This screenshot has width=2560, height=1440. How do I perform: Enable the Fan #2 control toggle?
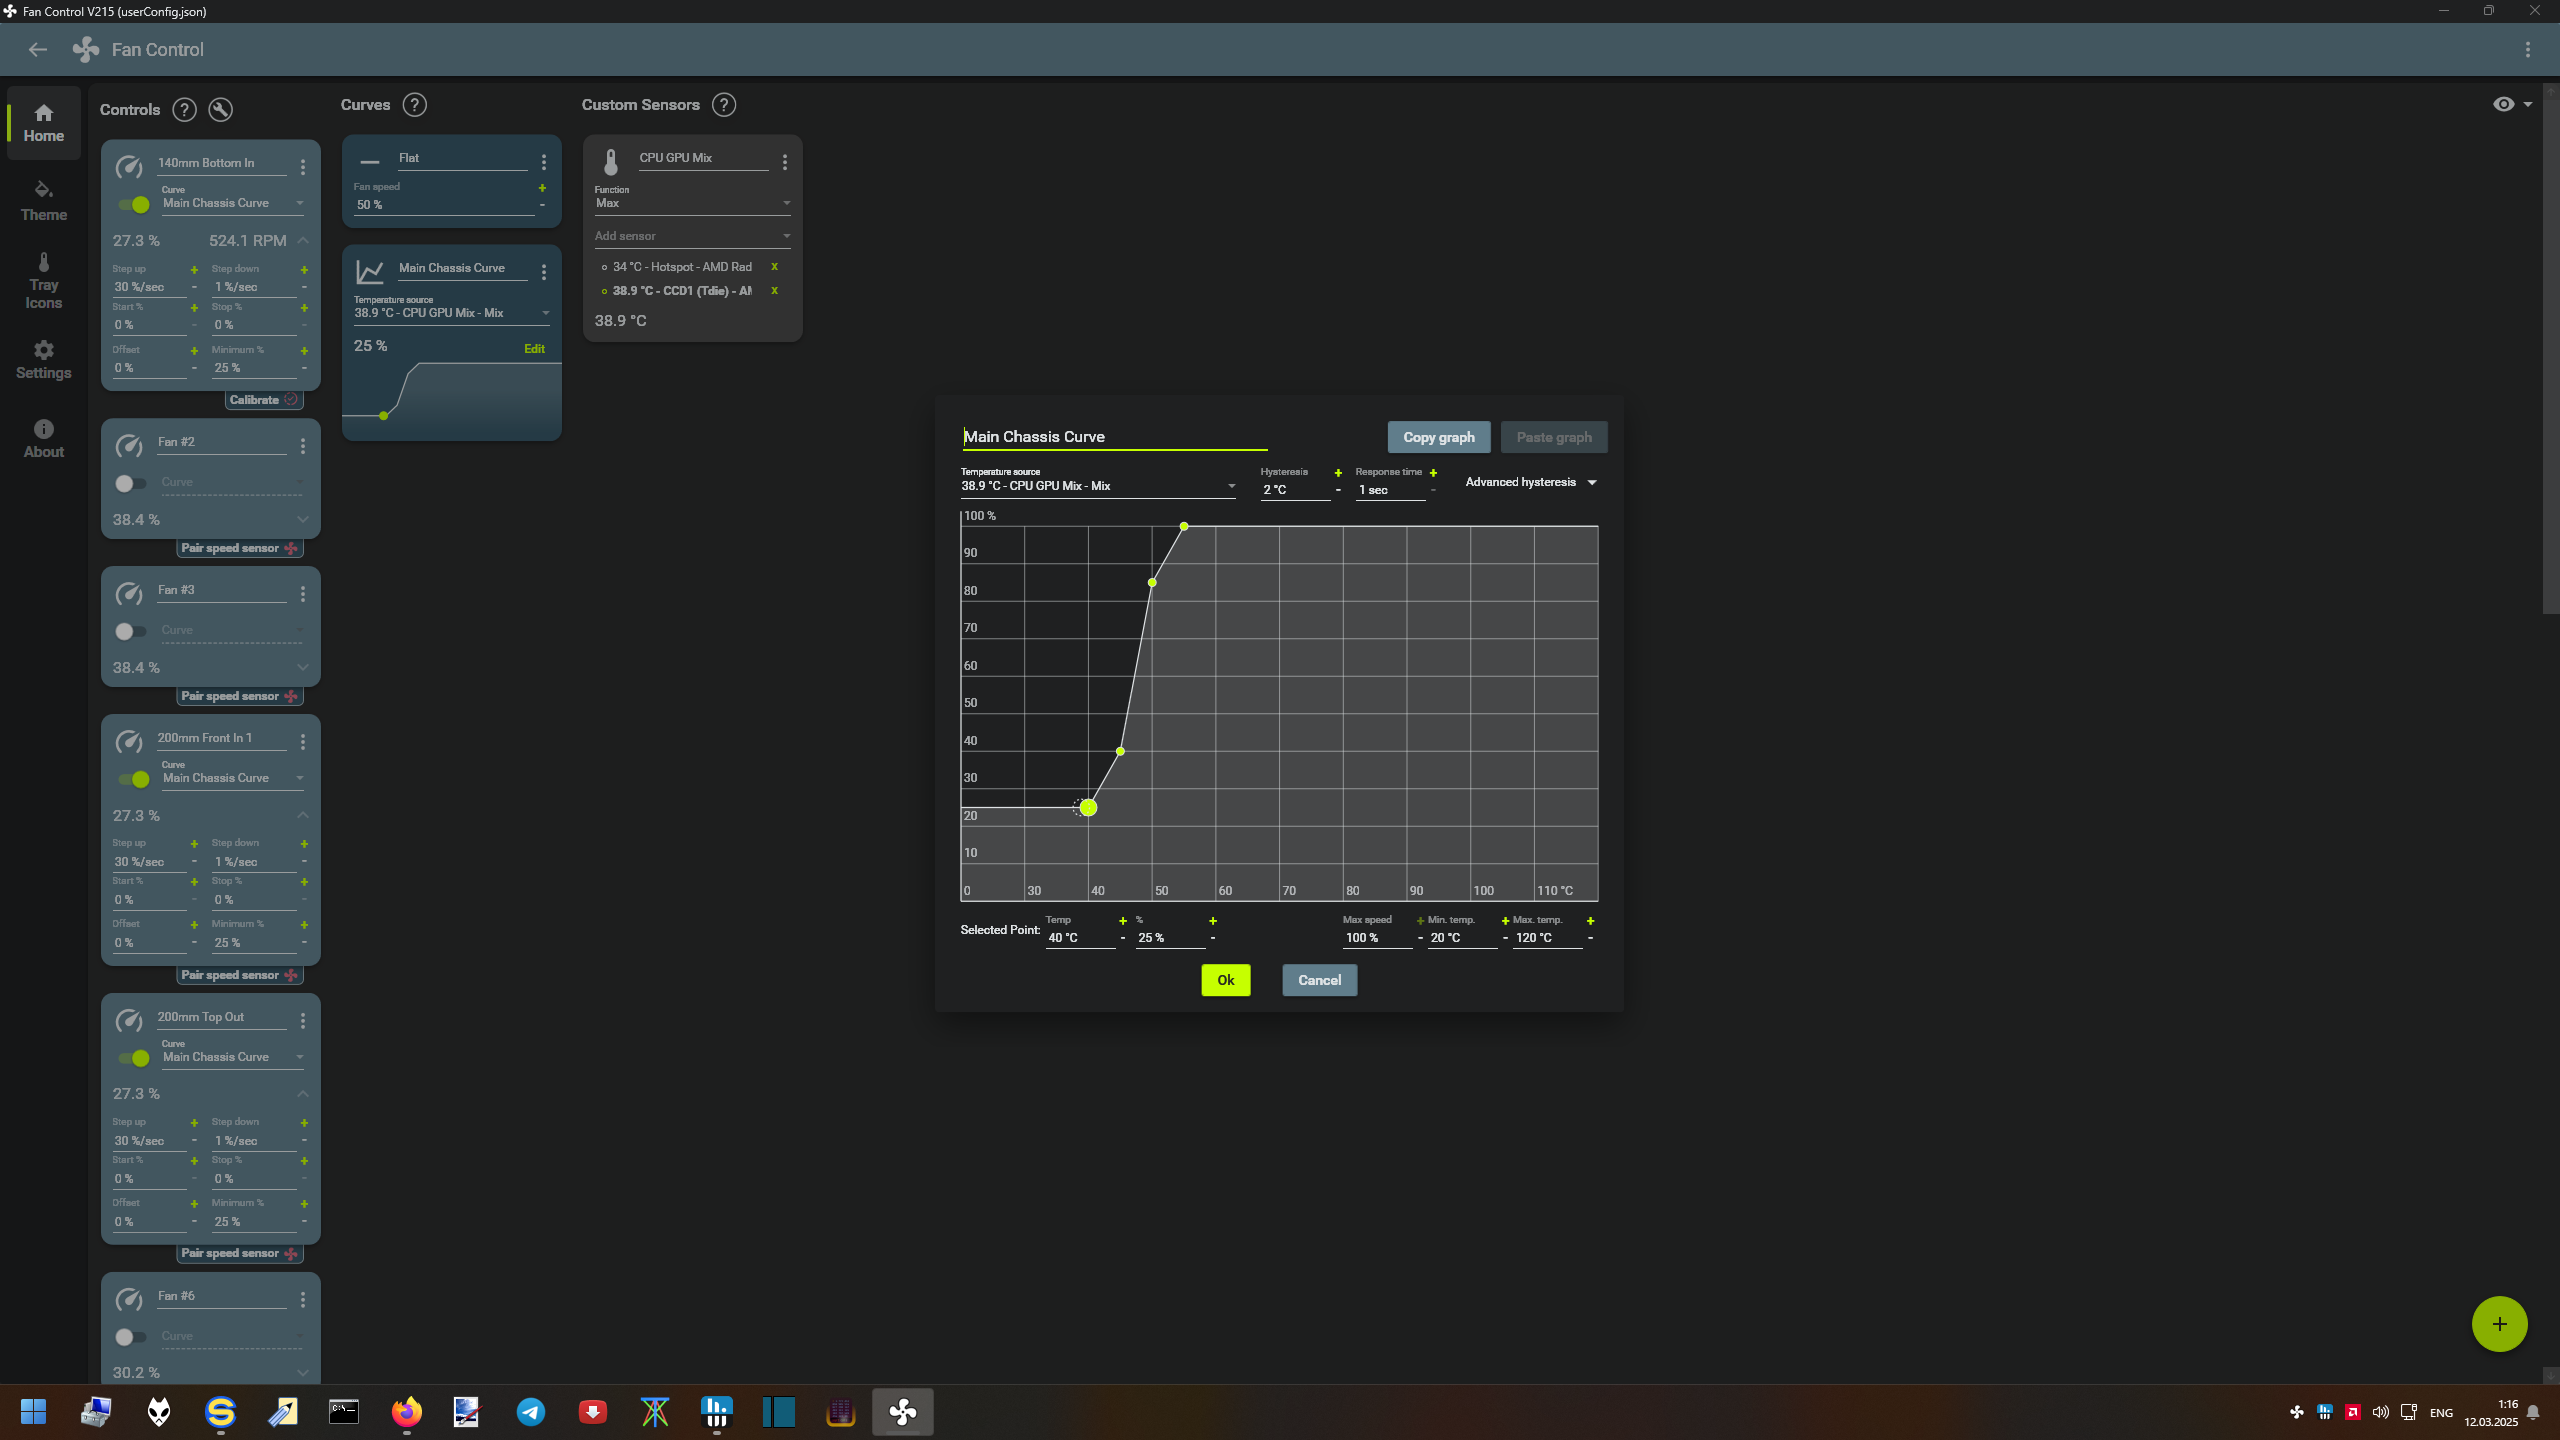[x=130, y=484]
